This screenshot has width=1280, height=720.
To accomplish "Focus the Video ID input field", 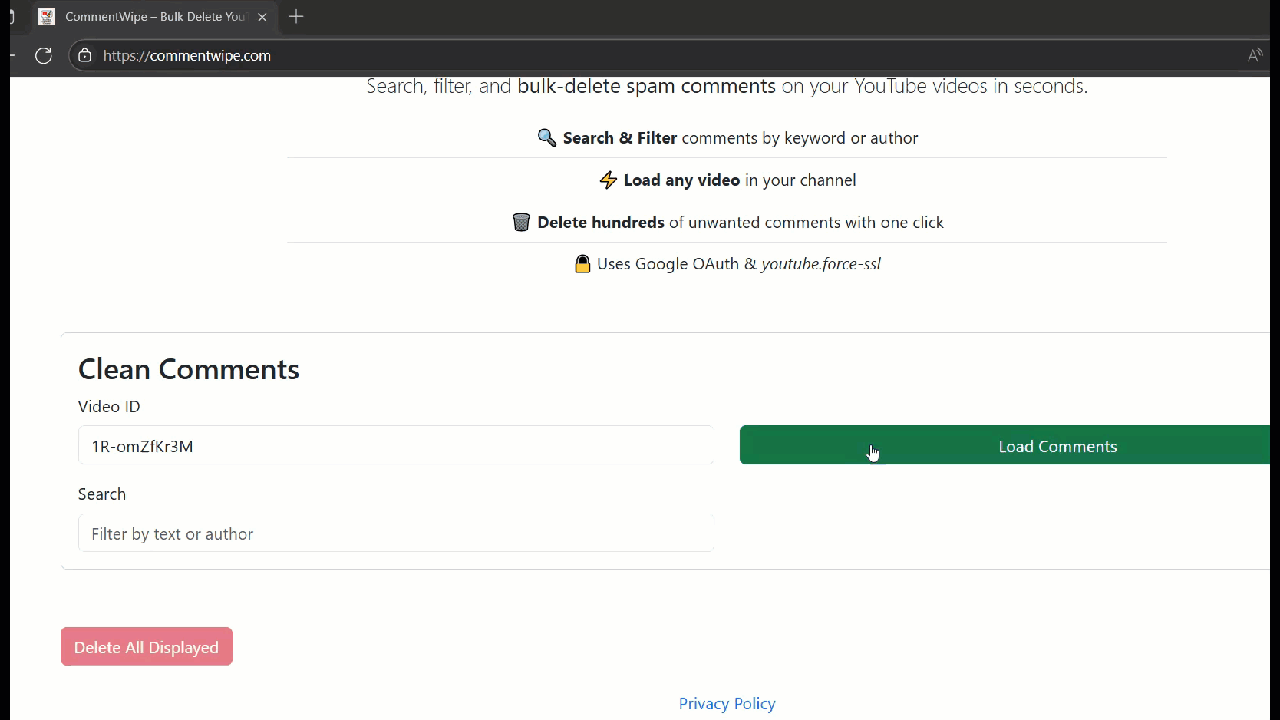I will (x=396, y=446).
